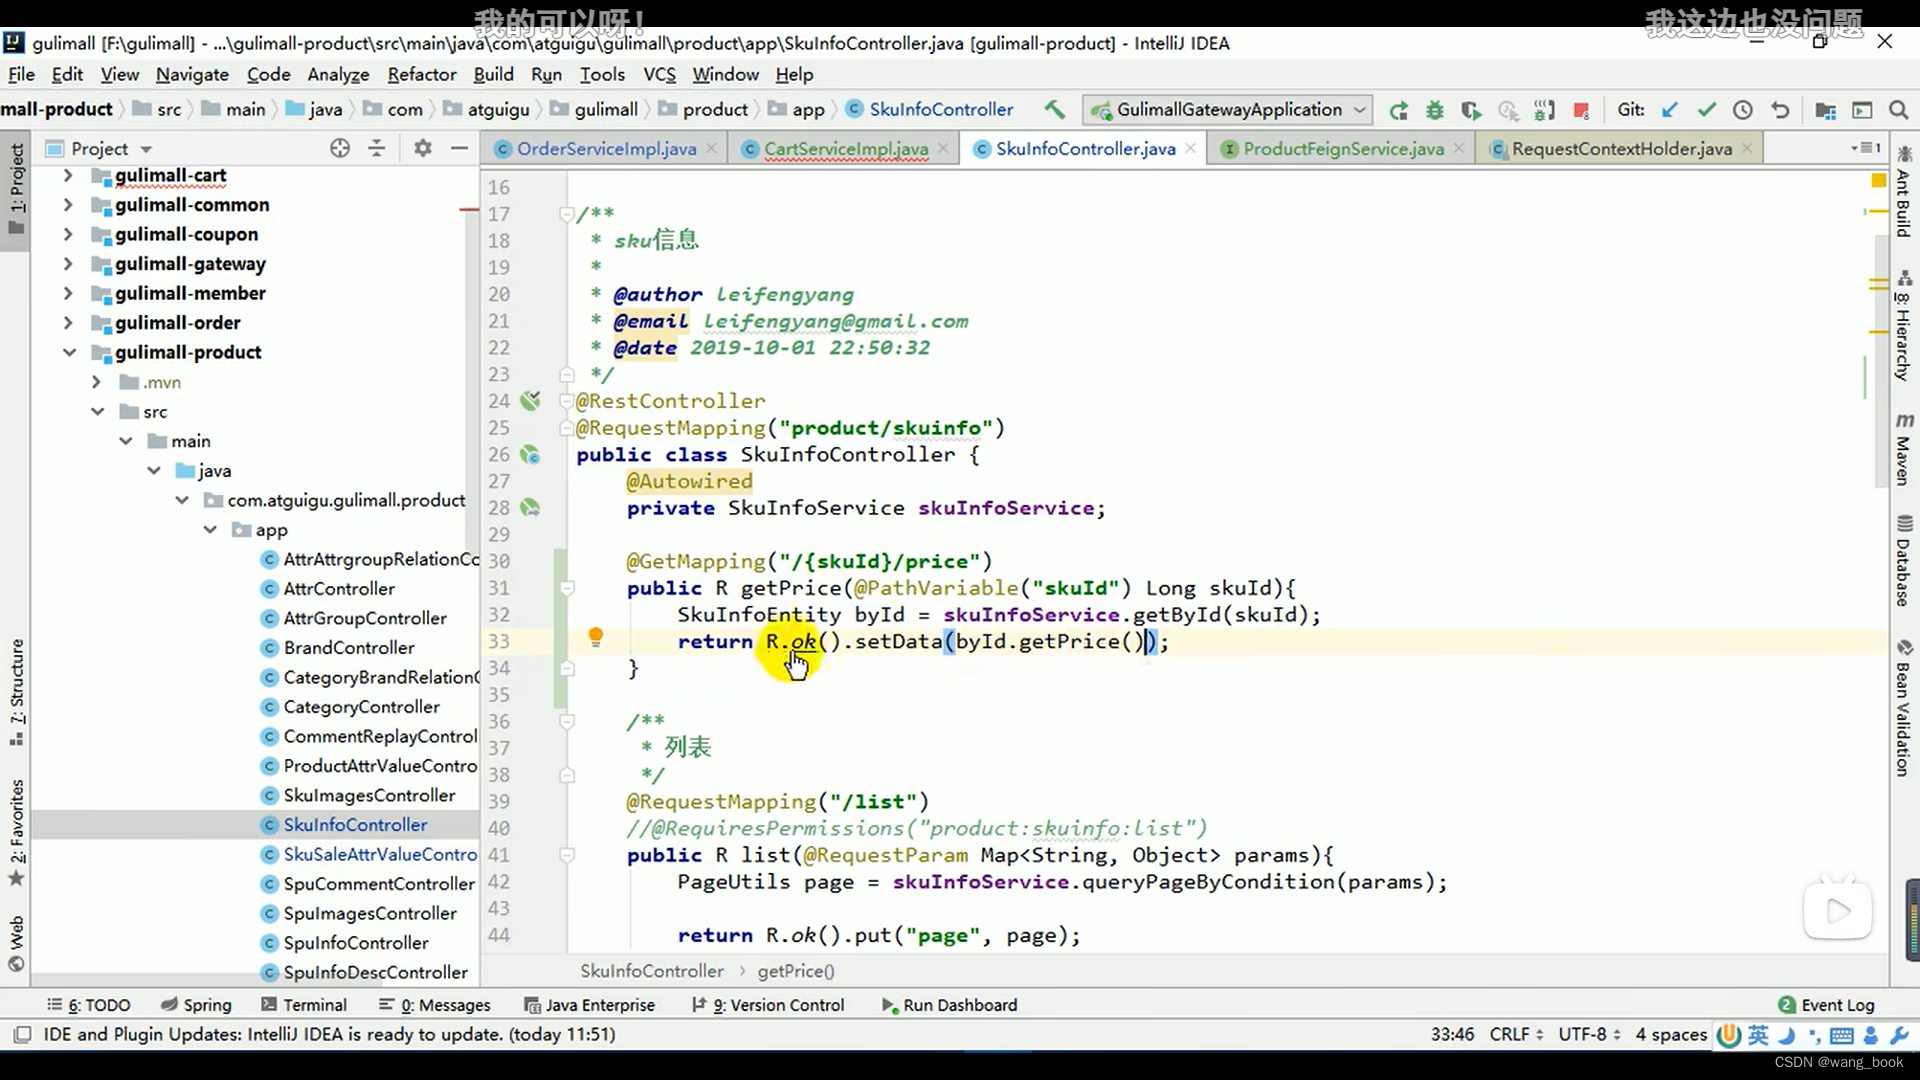1920x1080 pixels.
Task: Toggle tool window bars icon in status bar
Action: [x=22, y=1034]
